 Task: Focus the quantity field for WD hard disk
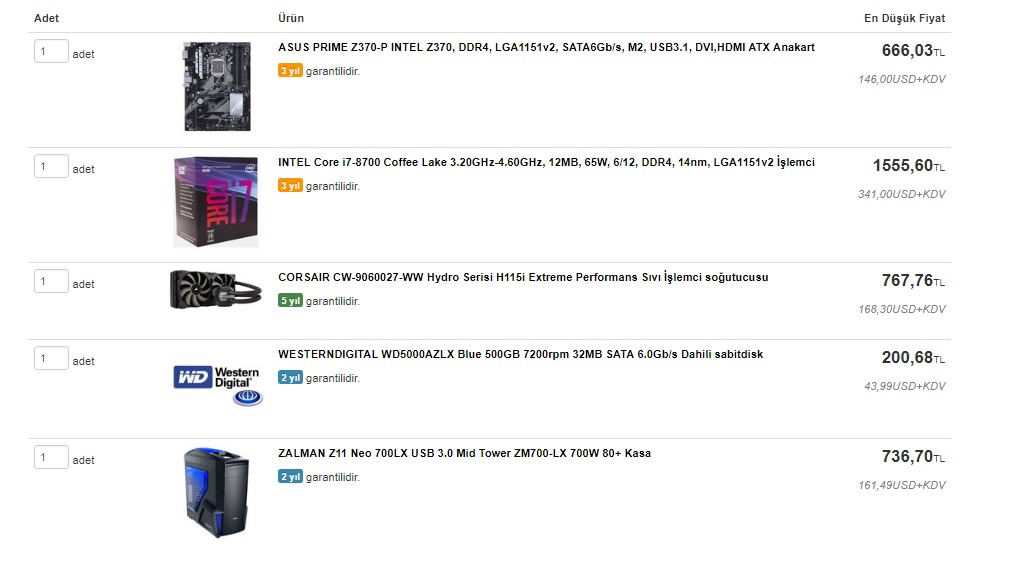(x=51, y=358)
